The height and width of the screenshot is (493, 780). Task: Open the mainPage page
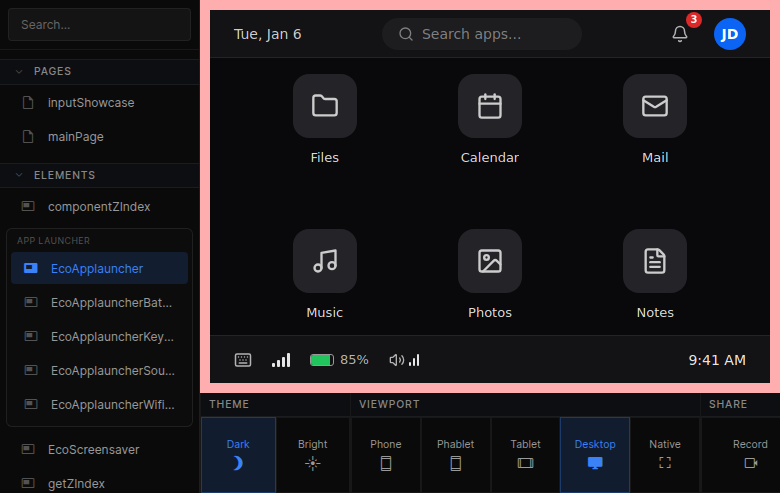[75, 137]
